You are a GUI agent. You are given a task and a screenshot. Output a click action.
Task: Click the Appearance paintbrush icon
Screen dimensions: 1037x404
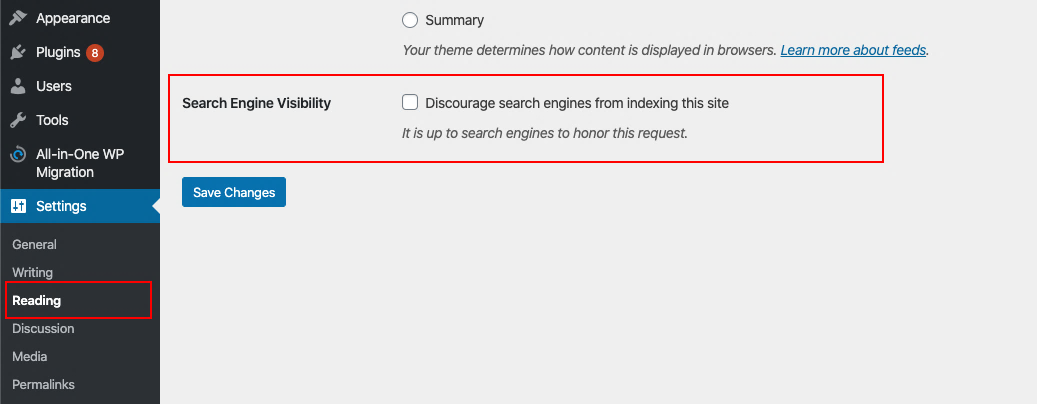(x=19, y=18)
